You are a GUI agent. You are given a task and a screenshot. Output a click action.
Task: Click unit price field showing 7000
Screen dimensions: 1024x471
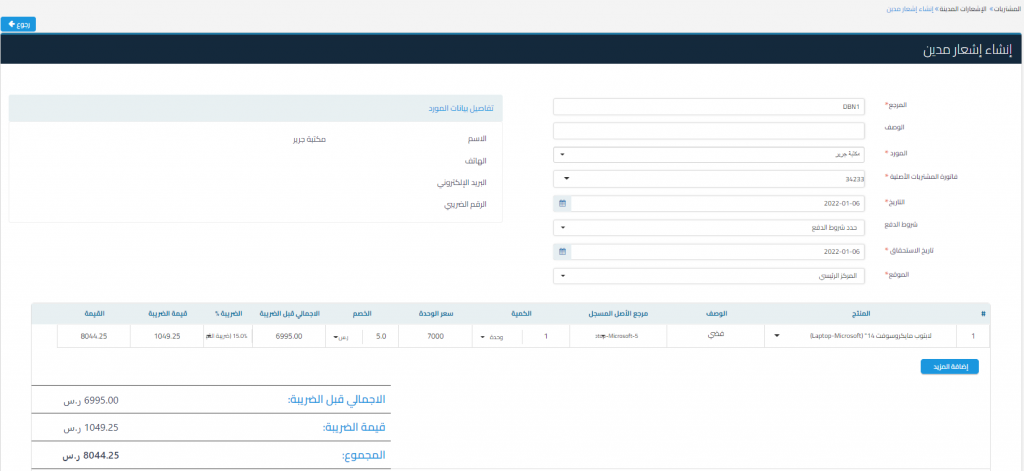(434, 336)
